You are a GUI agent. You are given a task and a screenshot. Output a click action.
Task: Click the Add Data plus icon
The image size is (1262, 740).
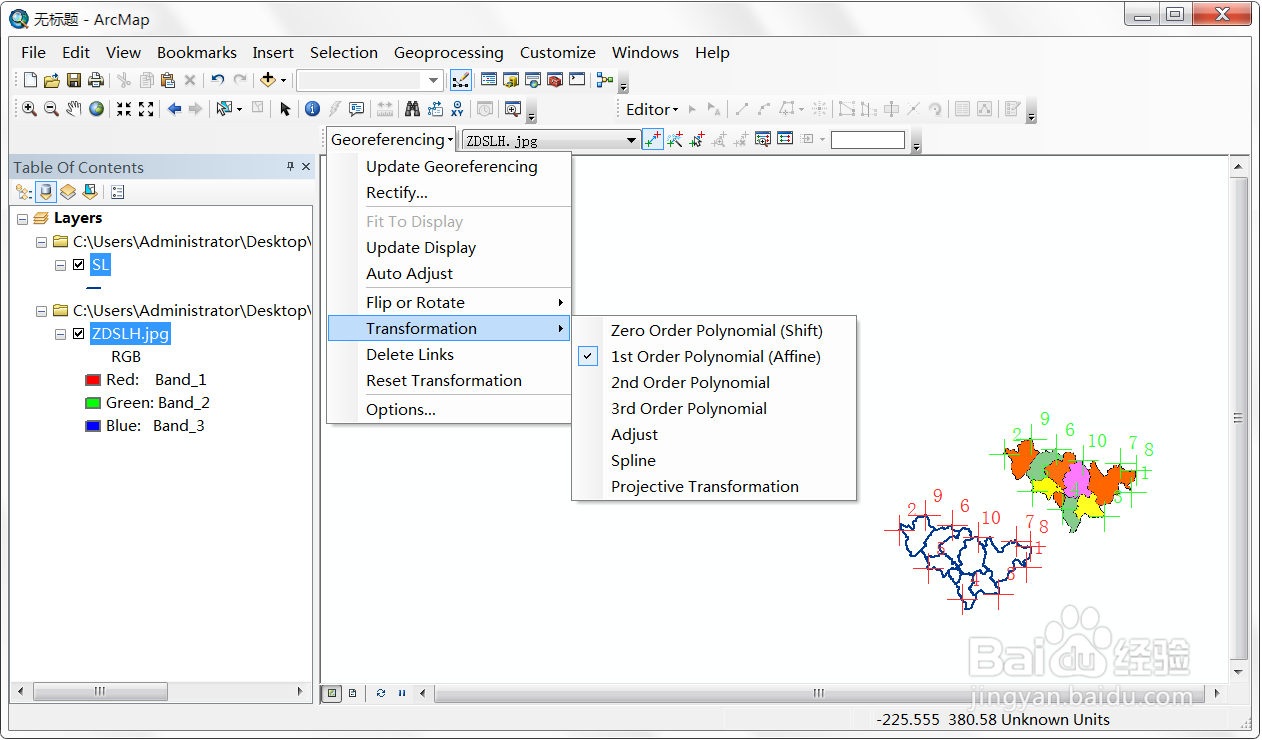pos(267,80)
